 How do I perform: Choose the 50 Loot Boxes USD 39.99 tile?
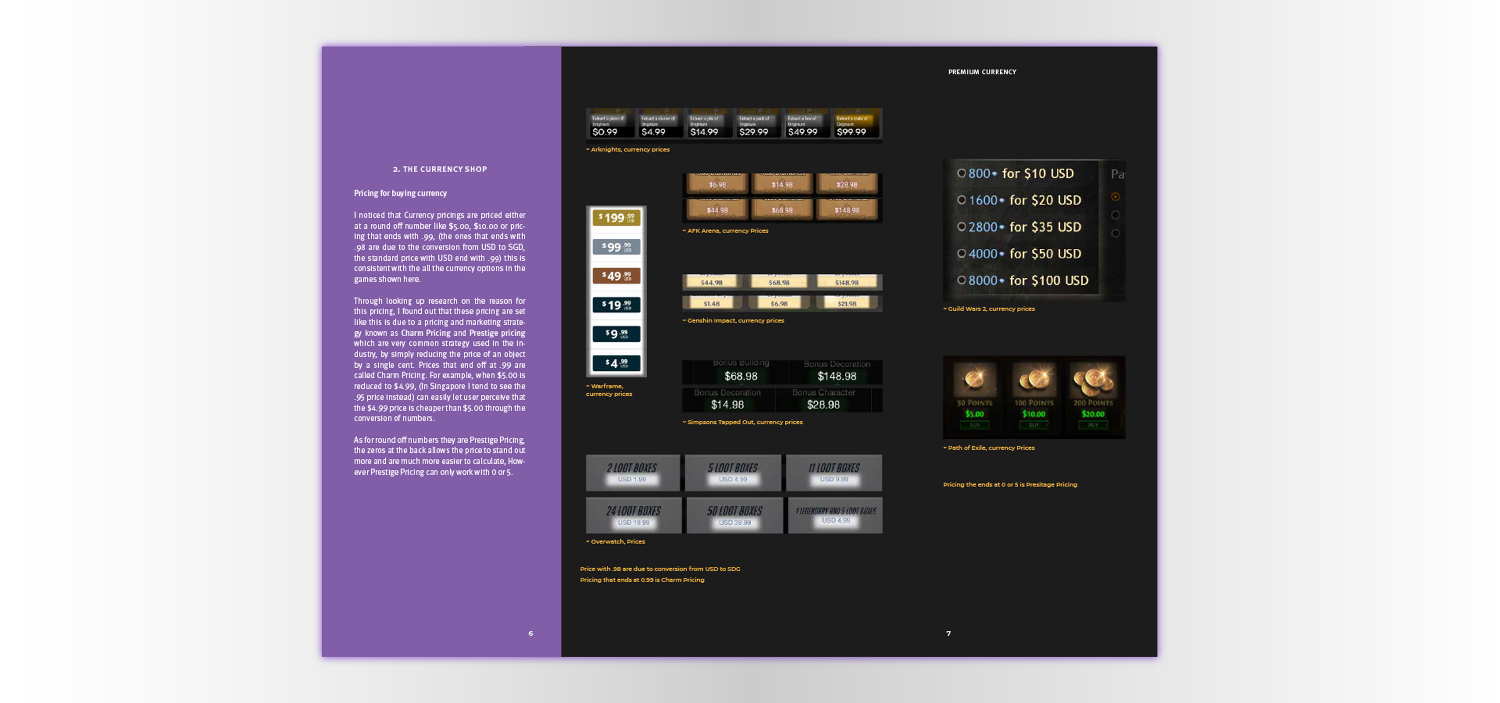pyautogui.click(x=734, y=515)
